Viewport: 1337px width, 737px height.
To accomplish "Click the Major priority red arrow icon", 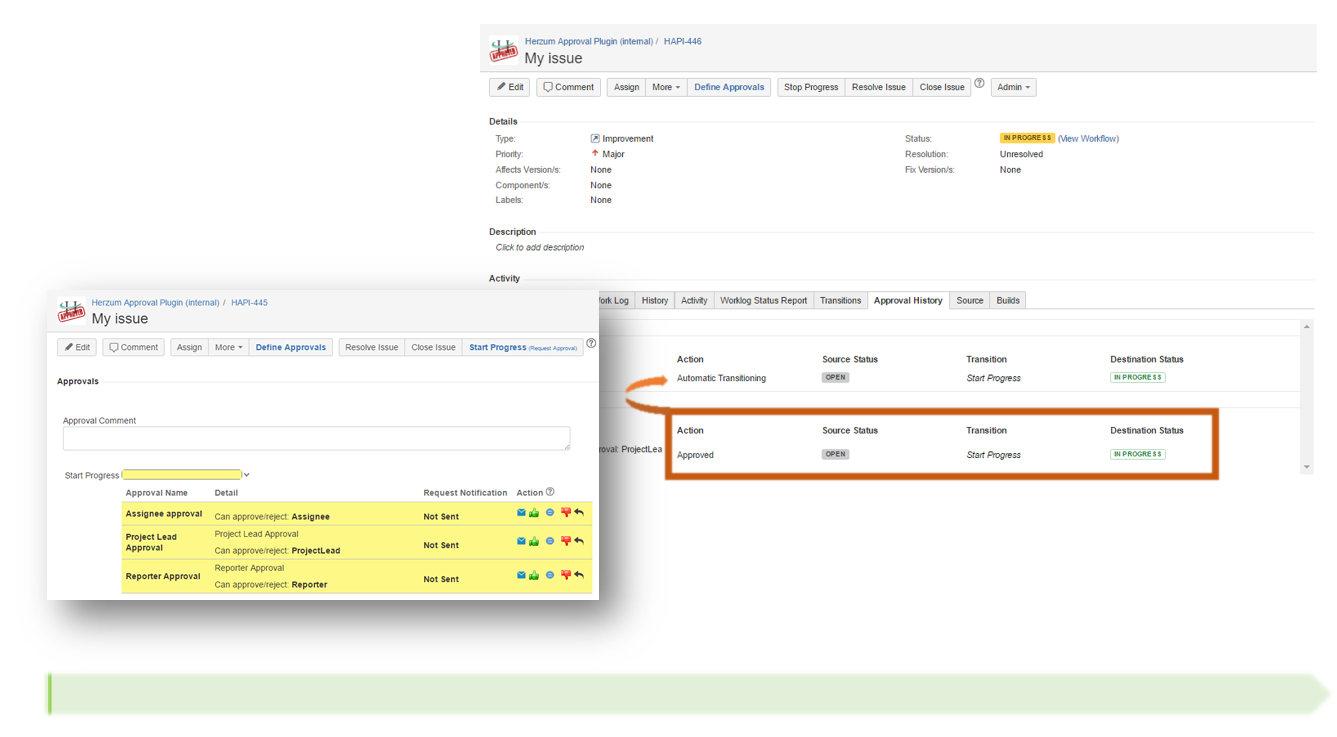I will [595, 154].
